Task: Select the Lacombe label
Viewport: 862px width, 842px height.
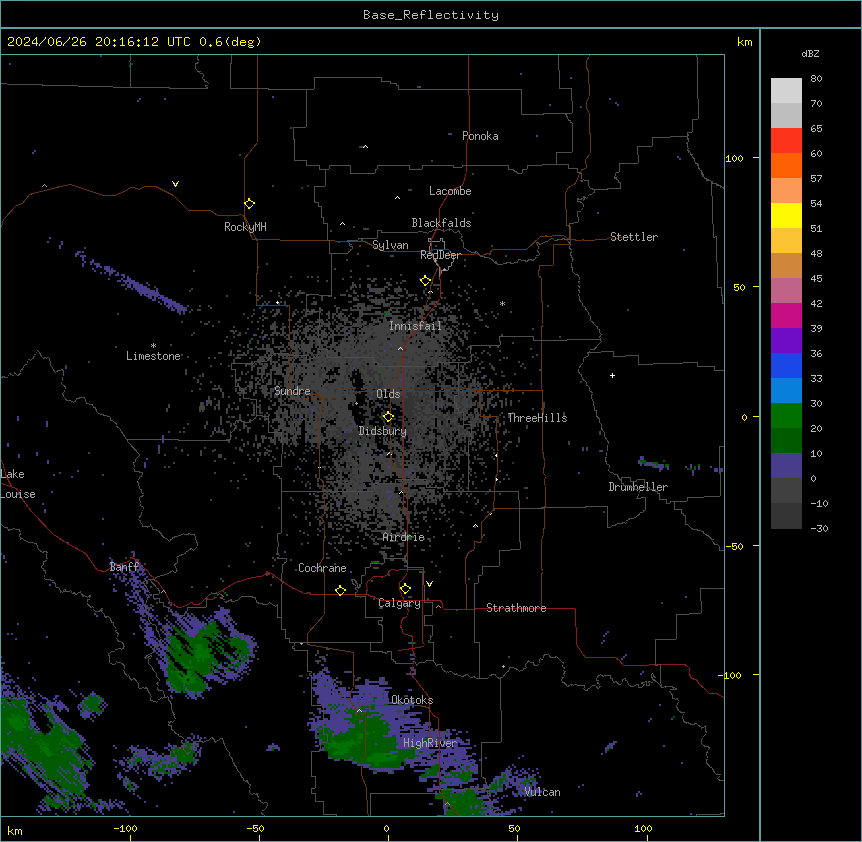Action: pyautogui.click(x=450, y=191)
